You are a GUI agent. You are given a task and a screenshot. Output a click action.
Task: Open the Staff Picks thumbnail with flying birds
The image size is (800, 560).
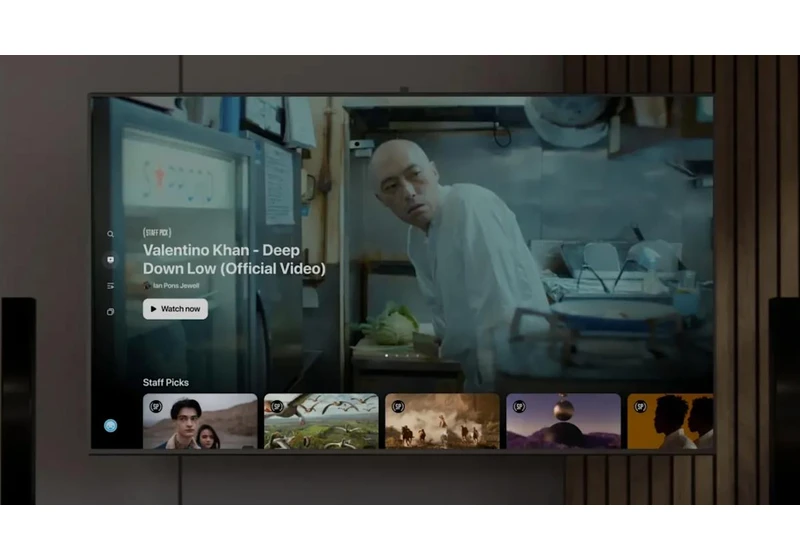321,421
